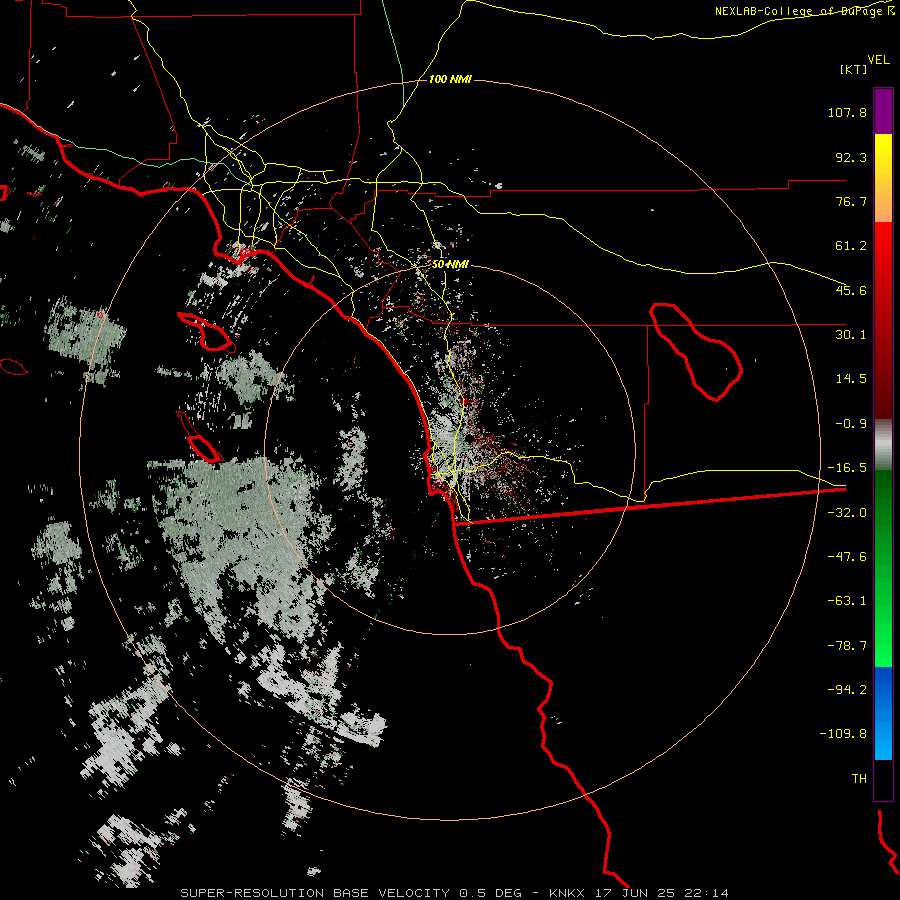Click the yellow-orange segment of the color bar
The height and width of the screenshot is (900, 900).
point(883,178)
